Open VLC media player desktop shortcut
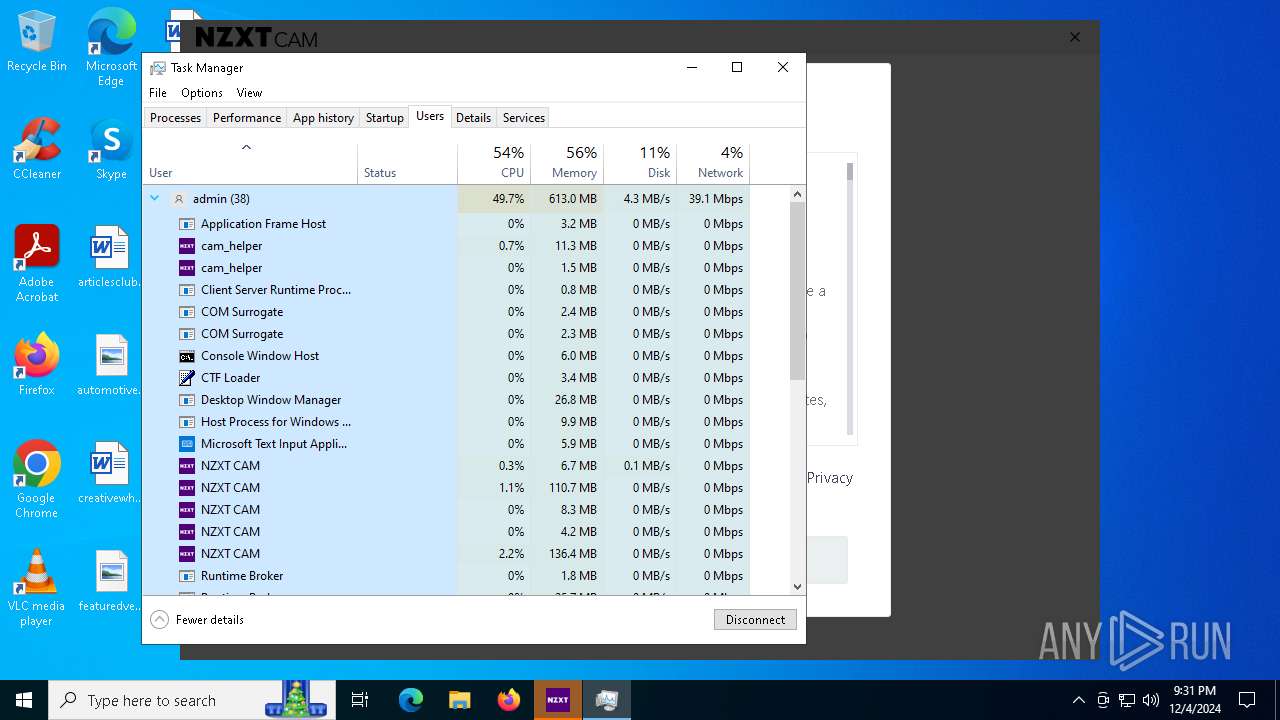This screenshot has height=720, width=1280. click(x=37, y=588)
